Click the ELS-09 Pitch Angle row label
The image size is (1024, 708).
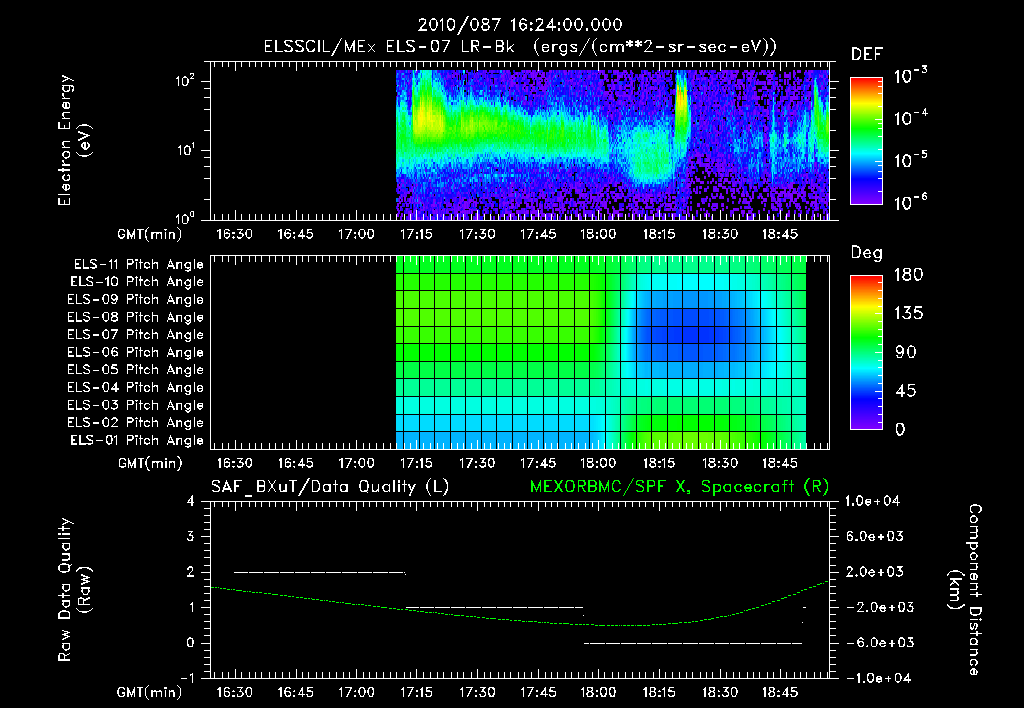click(x=135, y=300)
